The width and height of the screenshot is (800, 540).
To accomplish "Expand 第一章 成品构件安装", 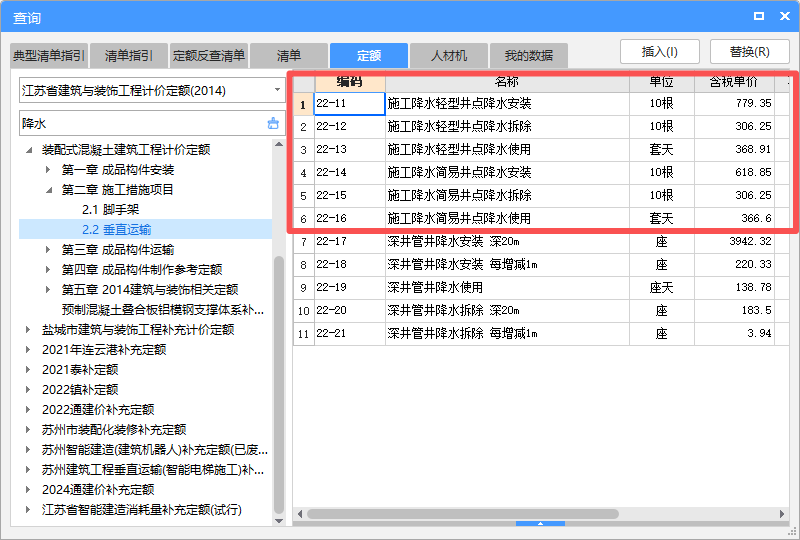I will click(x=48, y=169).
